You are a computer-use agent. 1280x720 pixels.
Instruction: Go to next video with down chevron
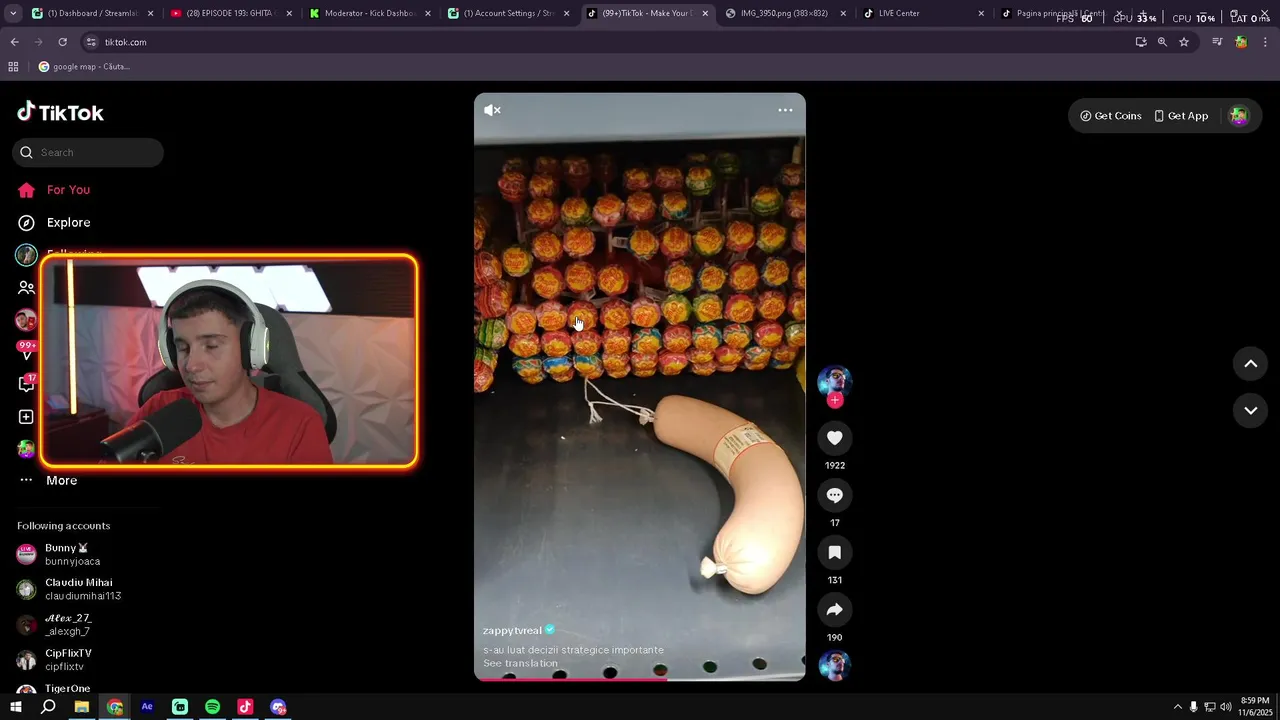pos(1250,410)
